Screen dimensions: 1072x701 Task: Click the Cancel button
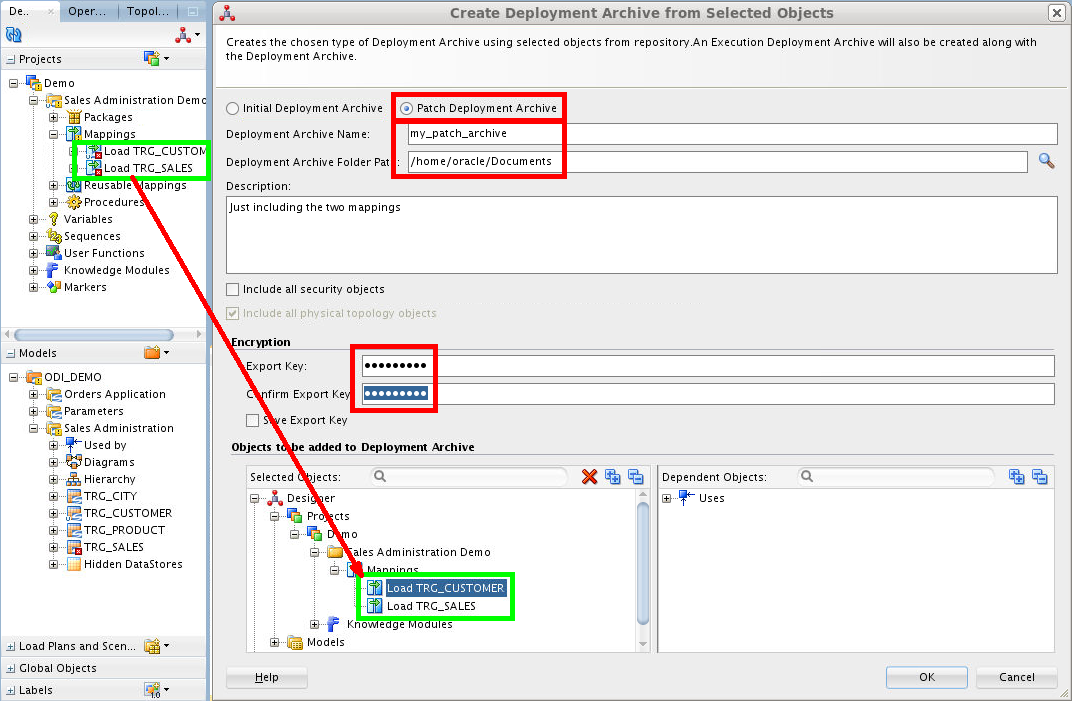1017,677
